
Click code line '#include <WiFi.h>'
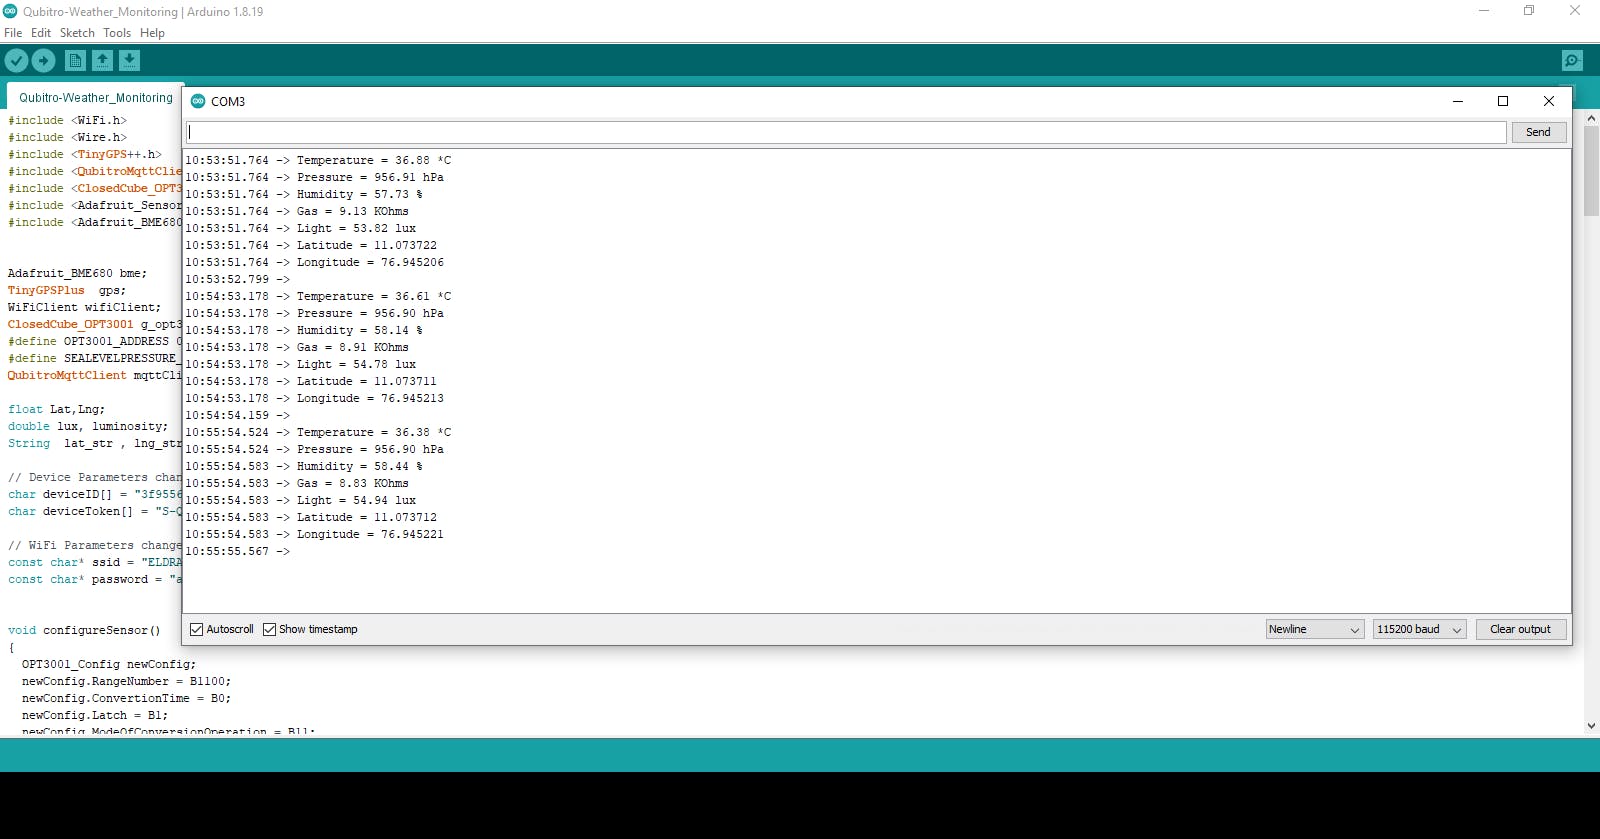(68, 120)
